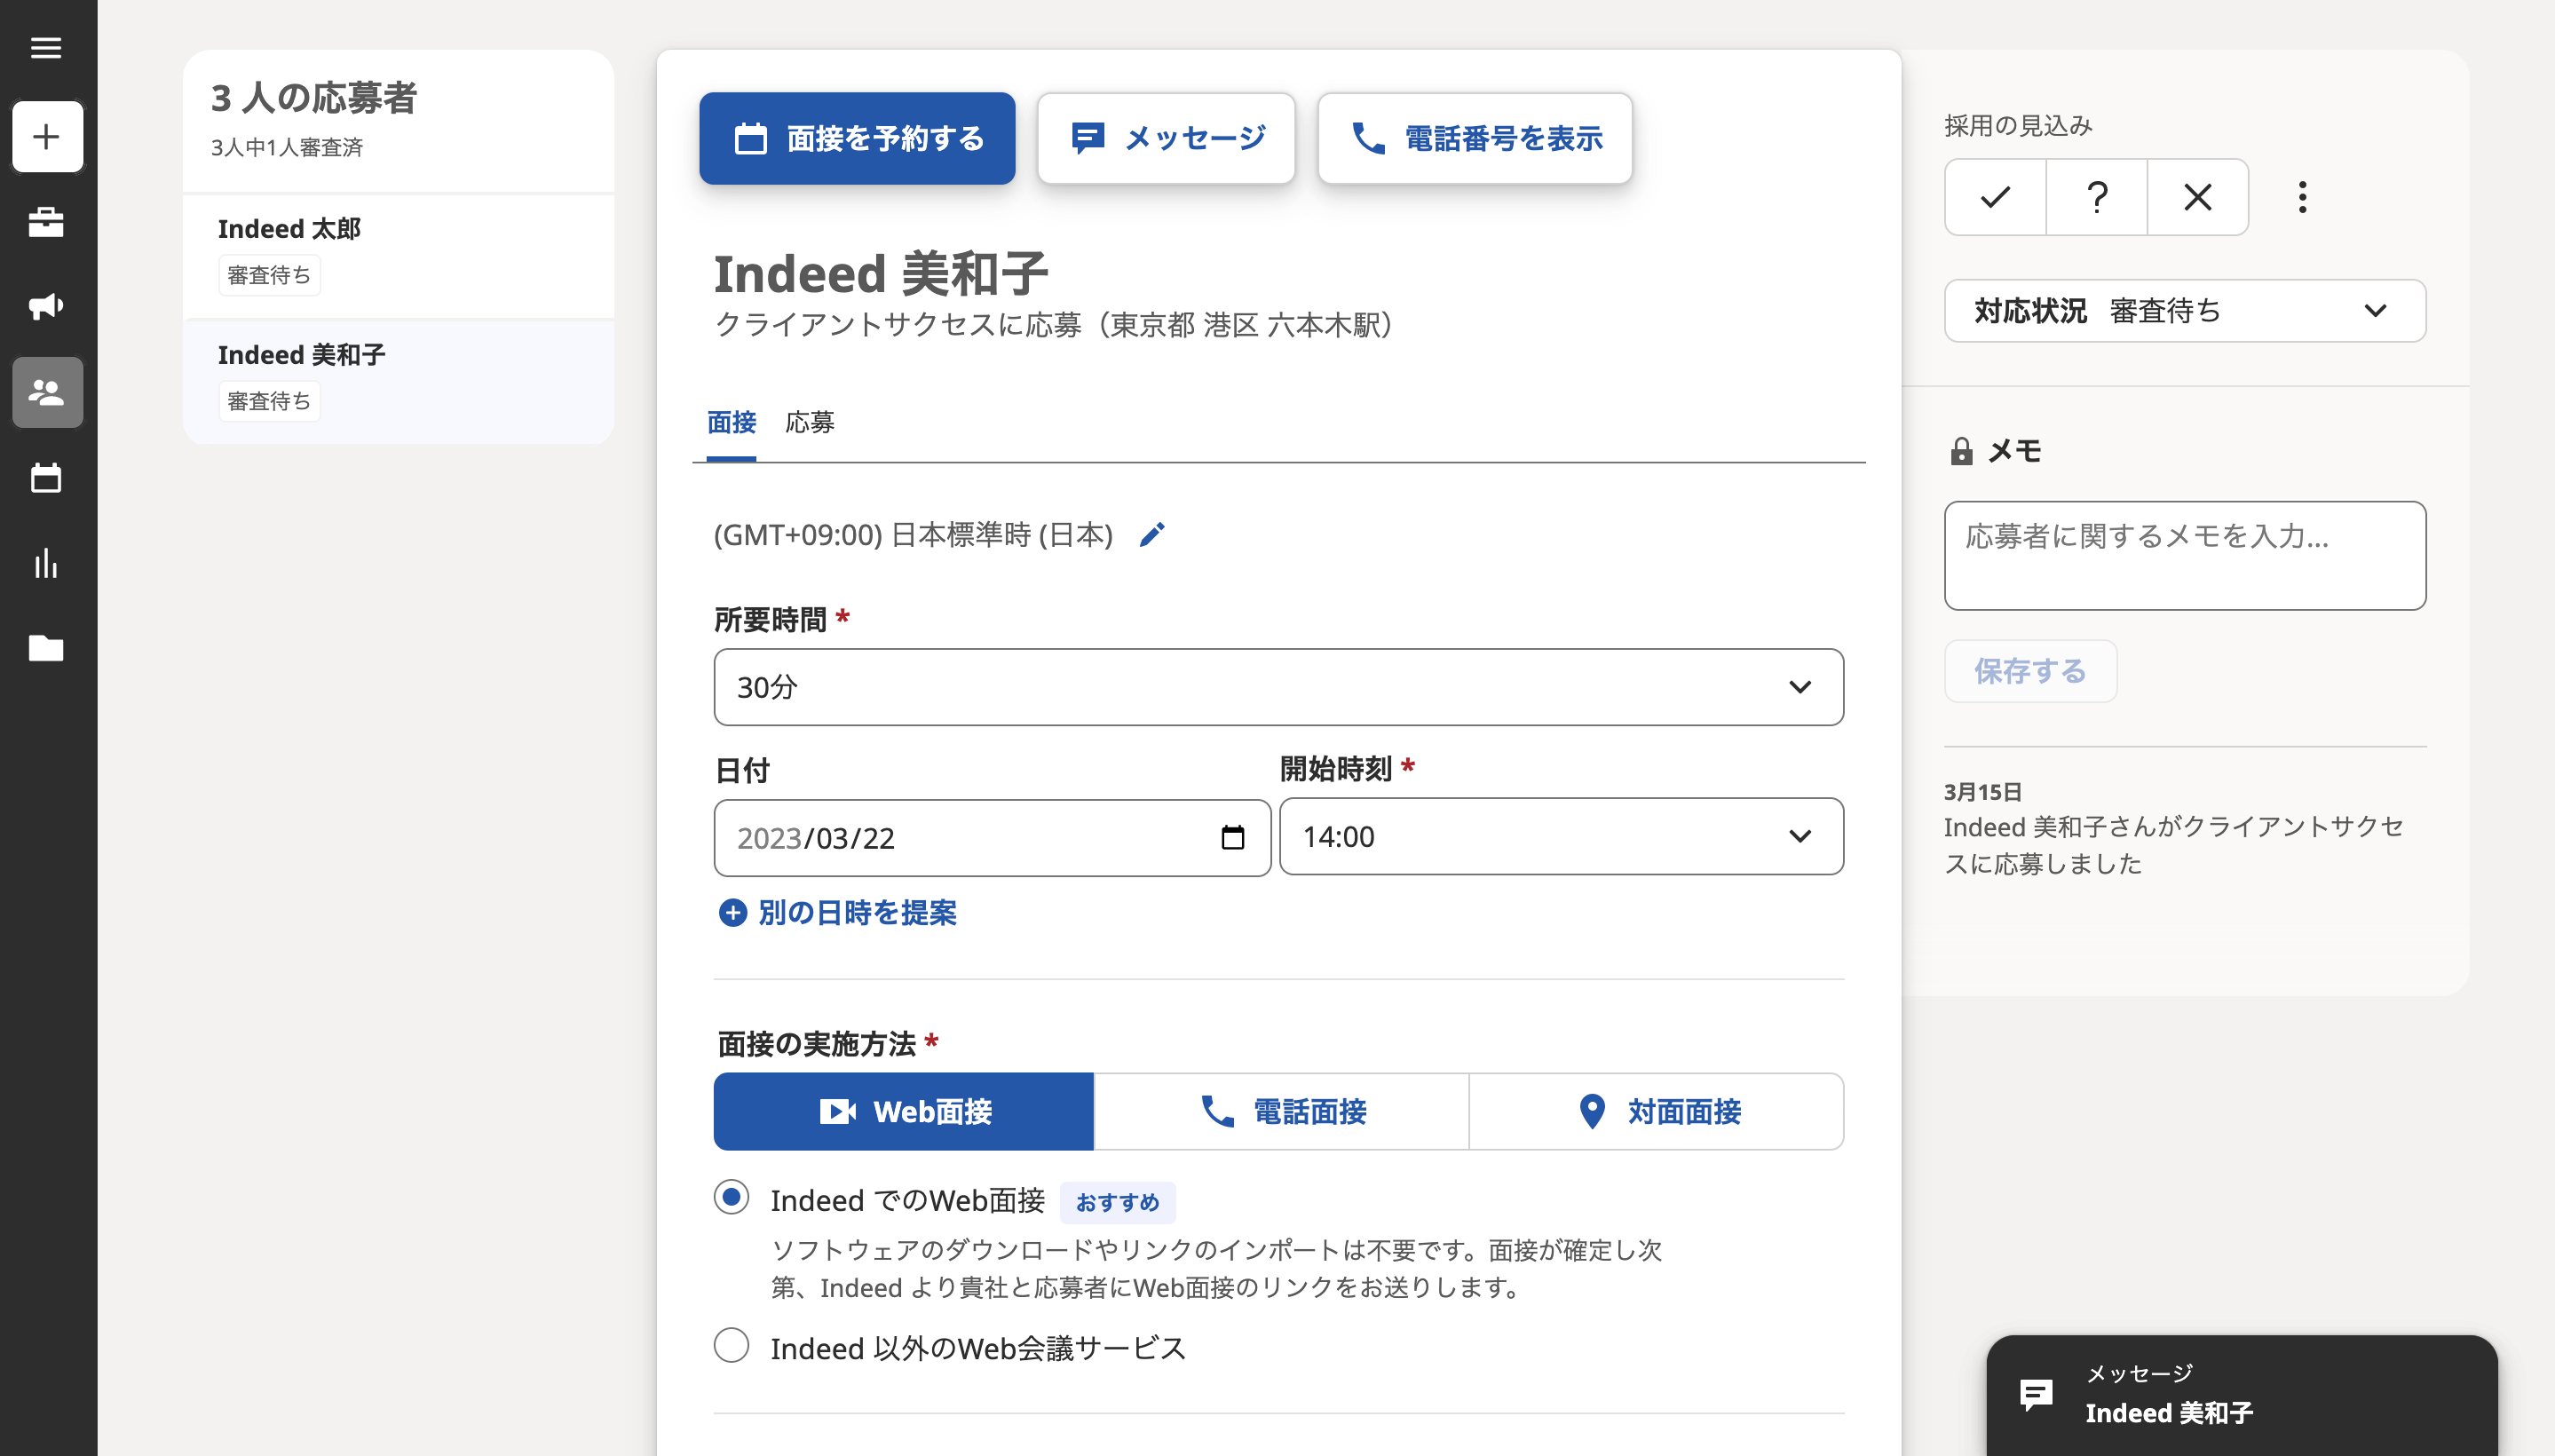Screen dimensions: 2555x1456
Task: Select the candidates people icon
Action: pyautogui.click(x=47, y=392)
